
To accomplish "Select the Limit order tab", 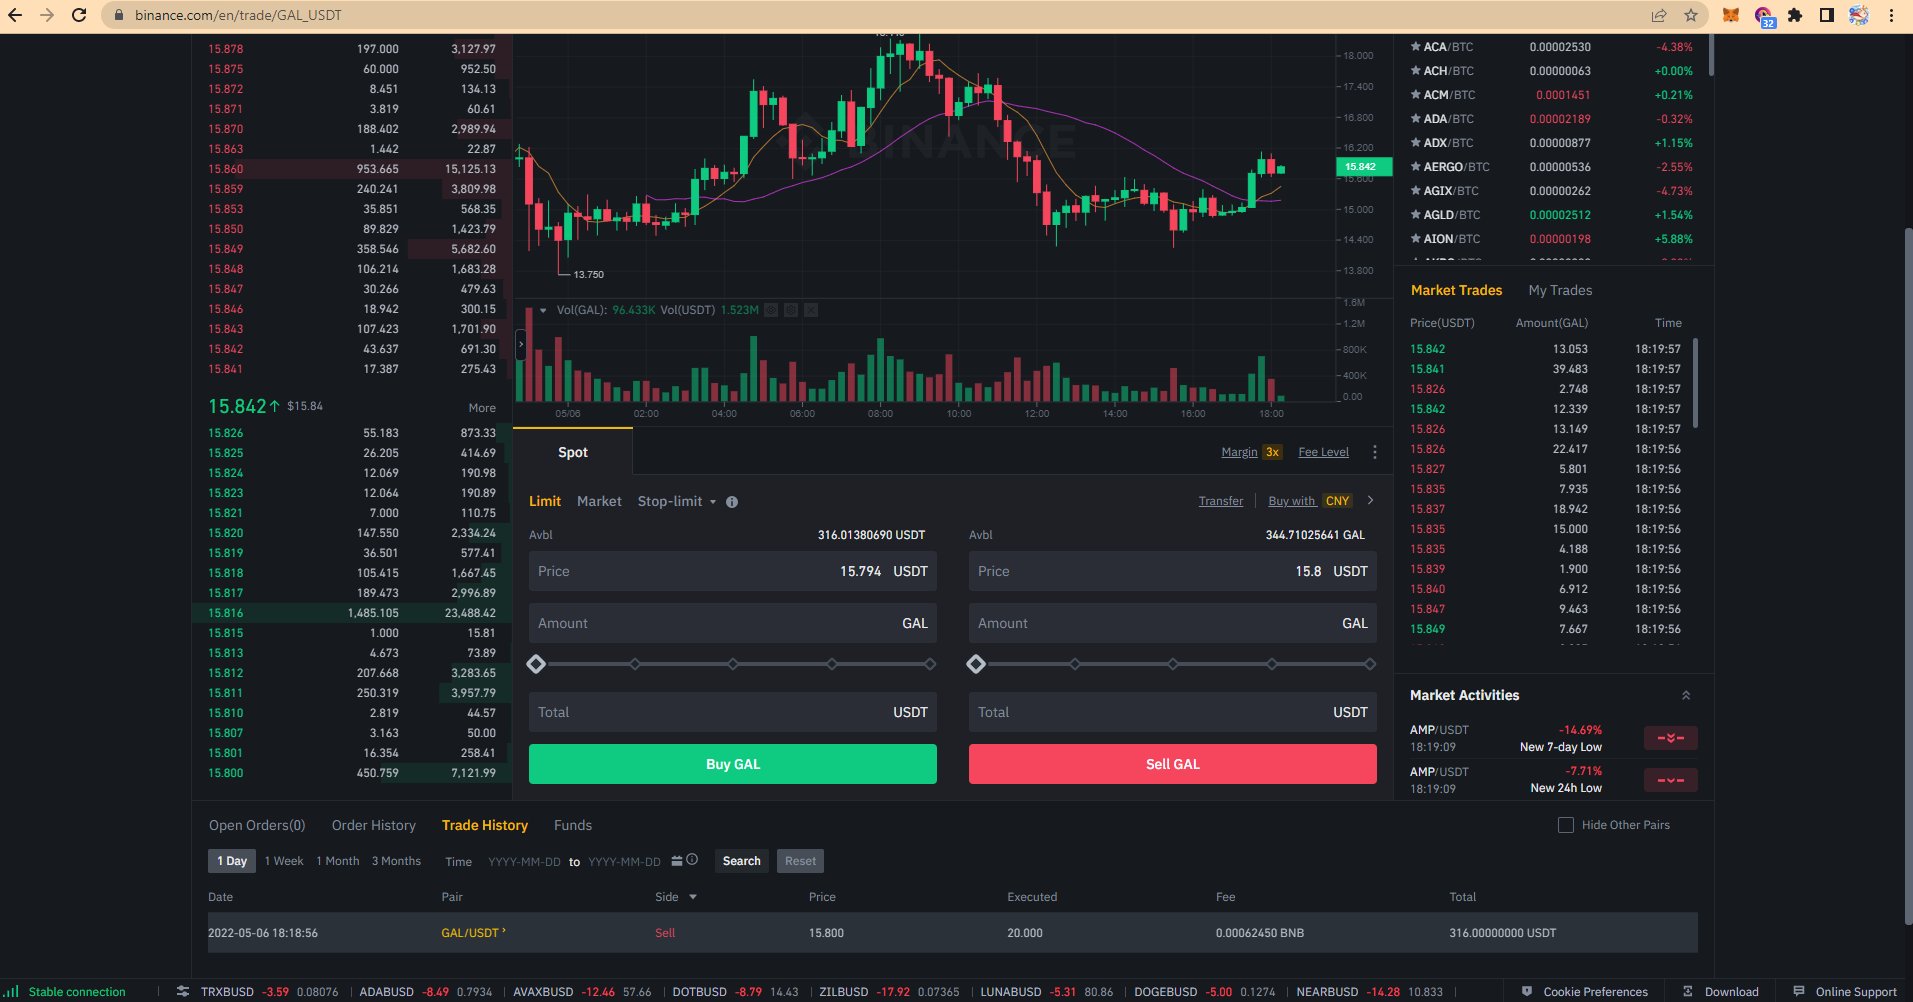I will [x=545, y=501].
